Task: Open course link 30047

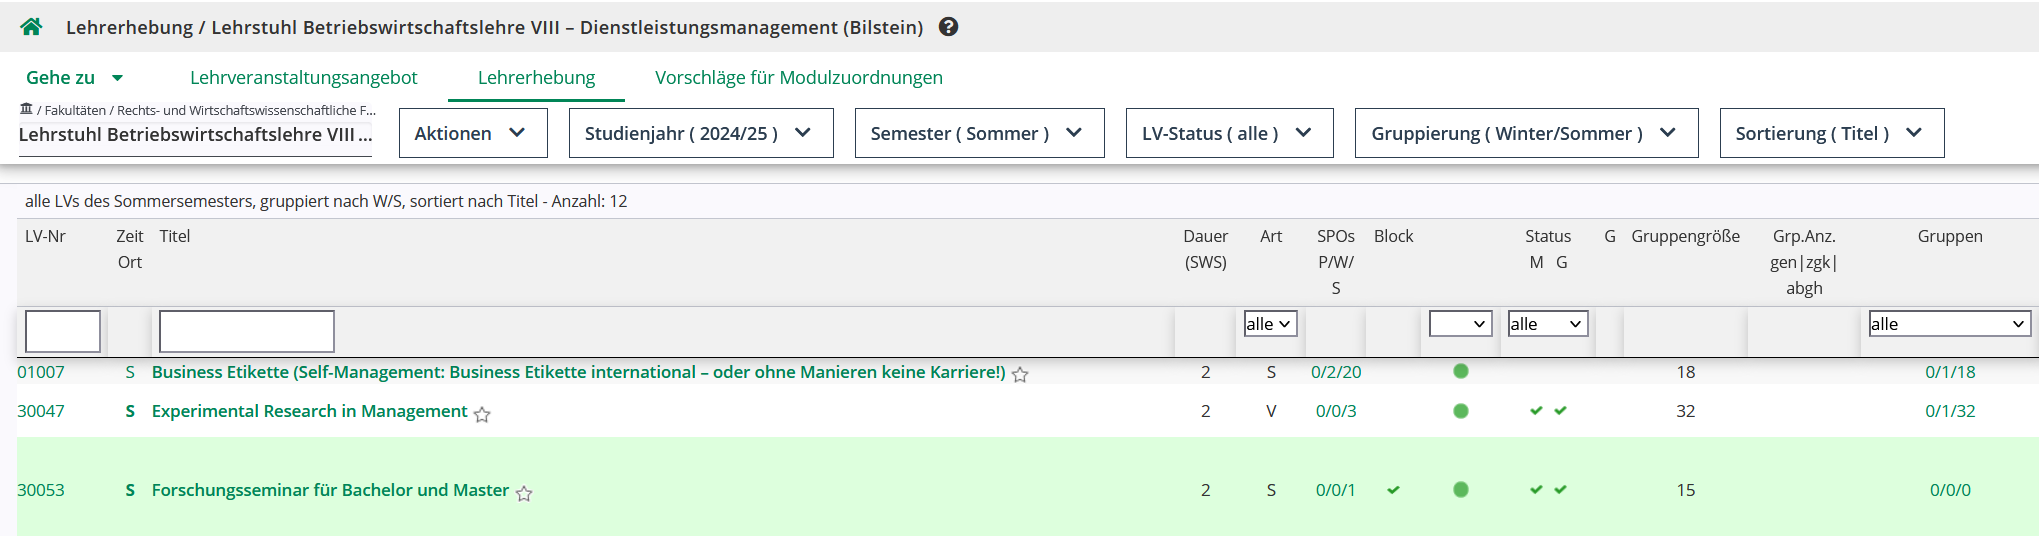Action: pyautogui.click(x=41, y=411)
